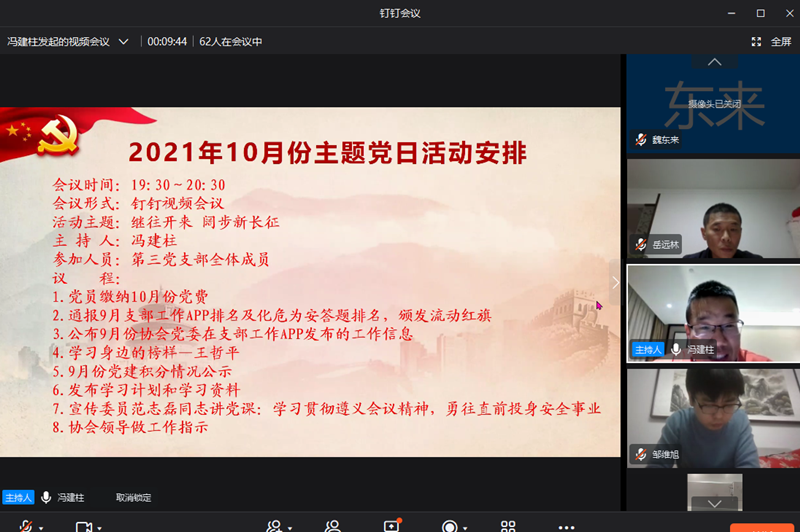This screenshot has height=532, width=800.
Task: Open the more options ellipsis menu
Action: pyautogui.click(x=566, y=526)
